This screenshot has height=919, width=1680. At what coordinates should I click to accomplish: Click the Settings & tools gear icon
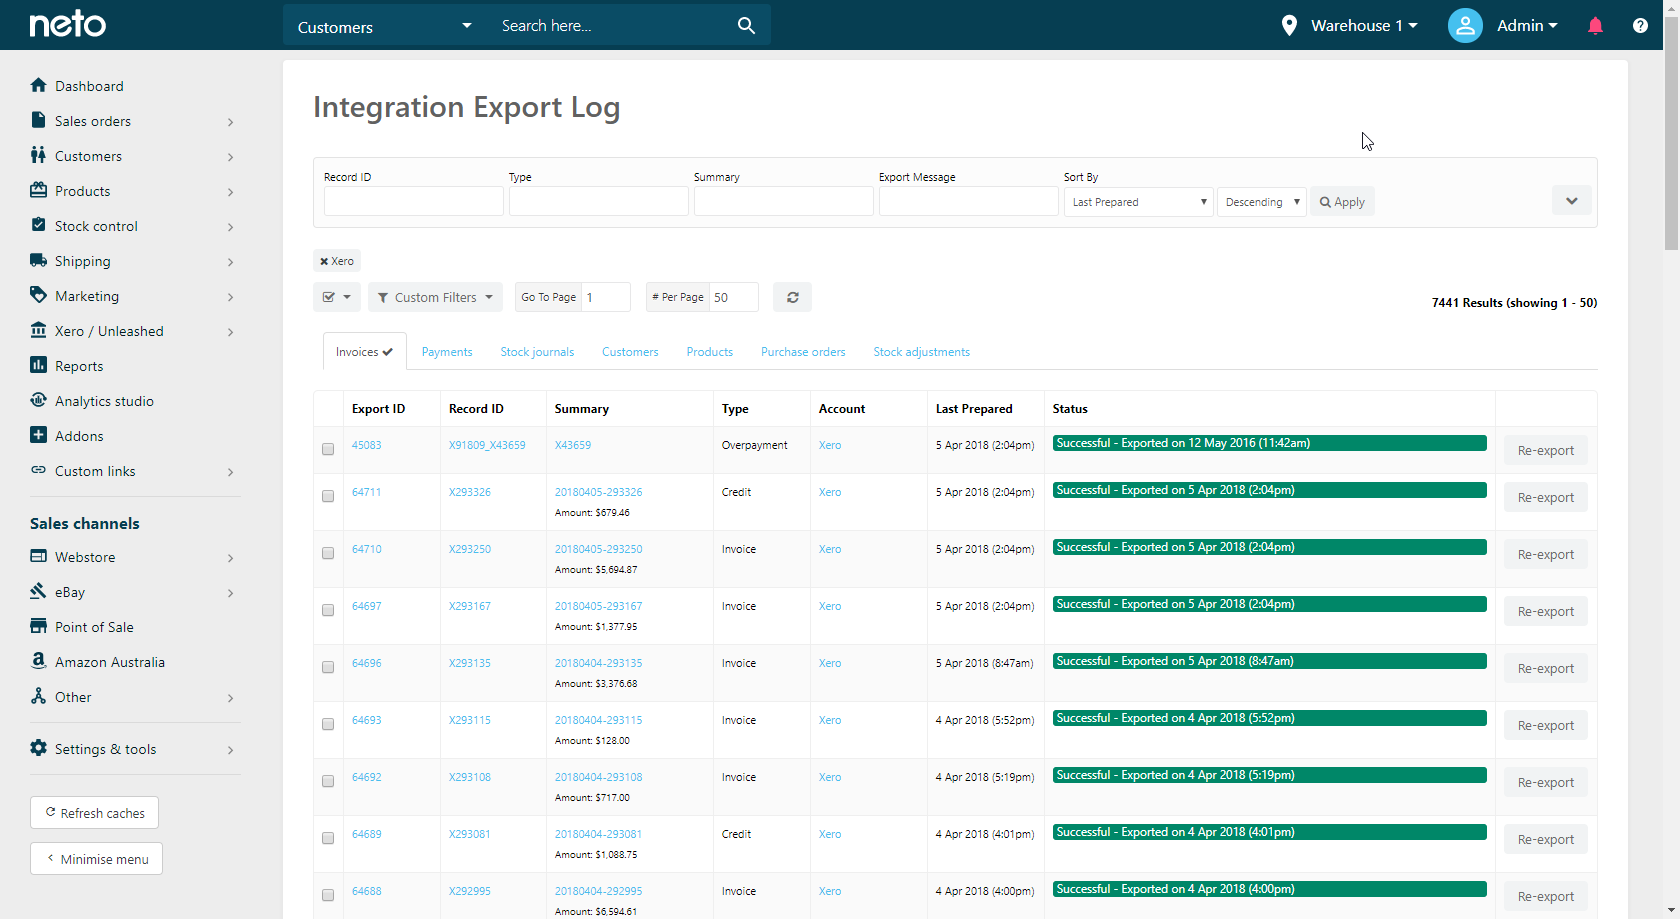click(x=38, y=748)
